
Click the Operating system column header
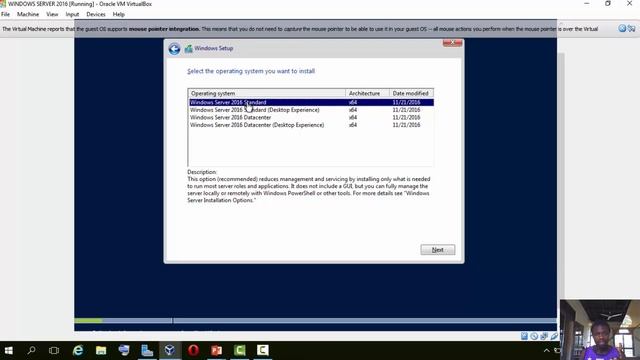coord(267,93)
